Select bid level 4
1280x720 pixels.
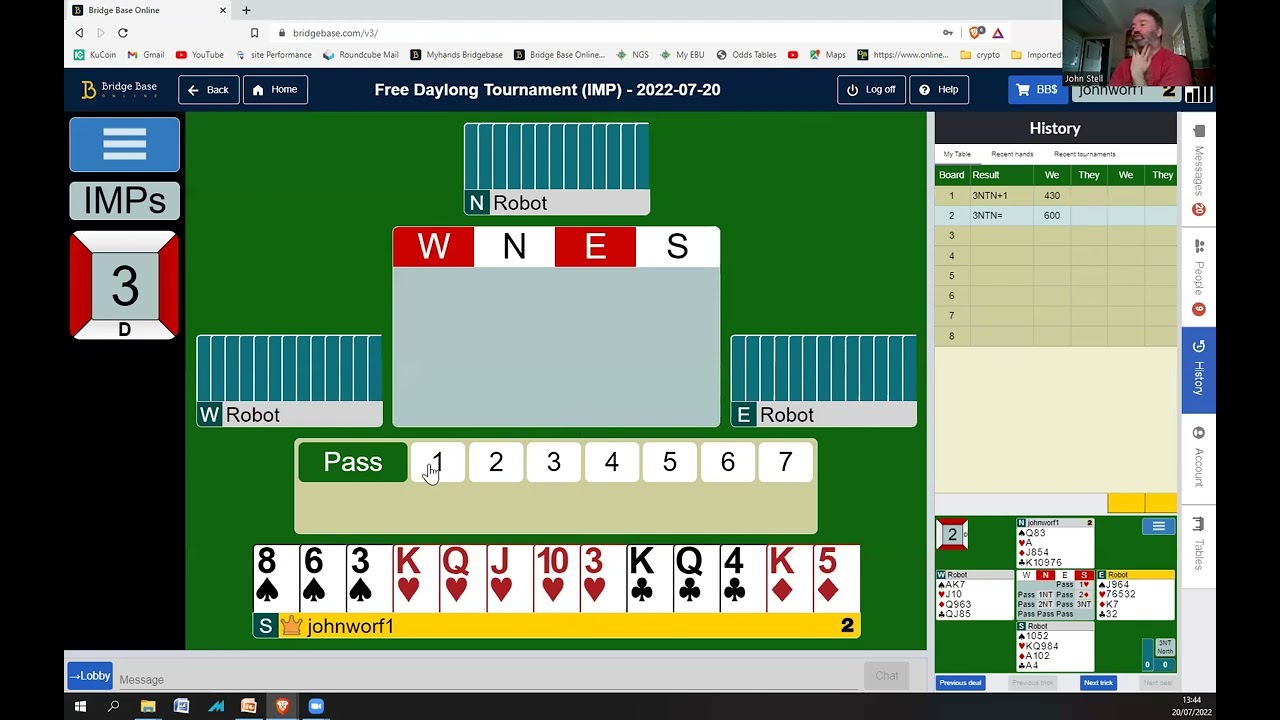[x=612, y=462]
